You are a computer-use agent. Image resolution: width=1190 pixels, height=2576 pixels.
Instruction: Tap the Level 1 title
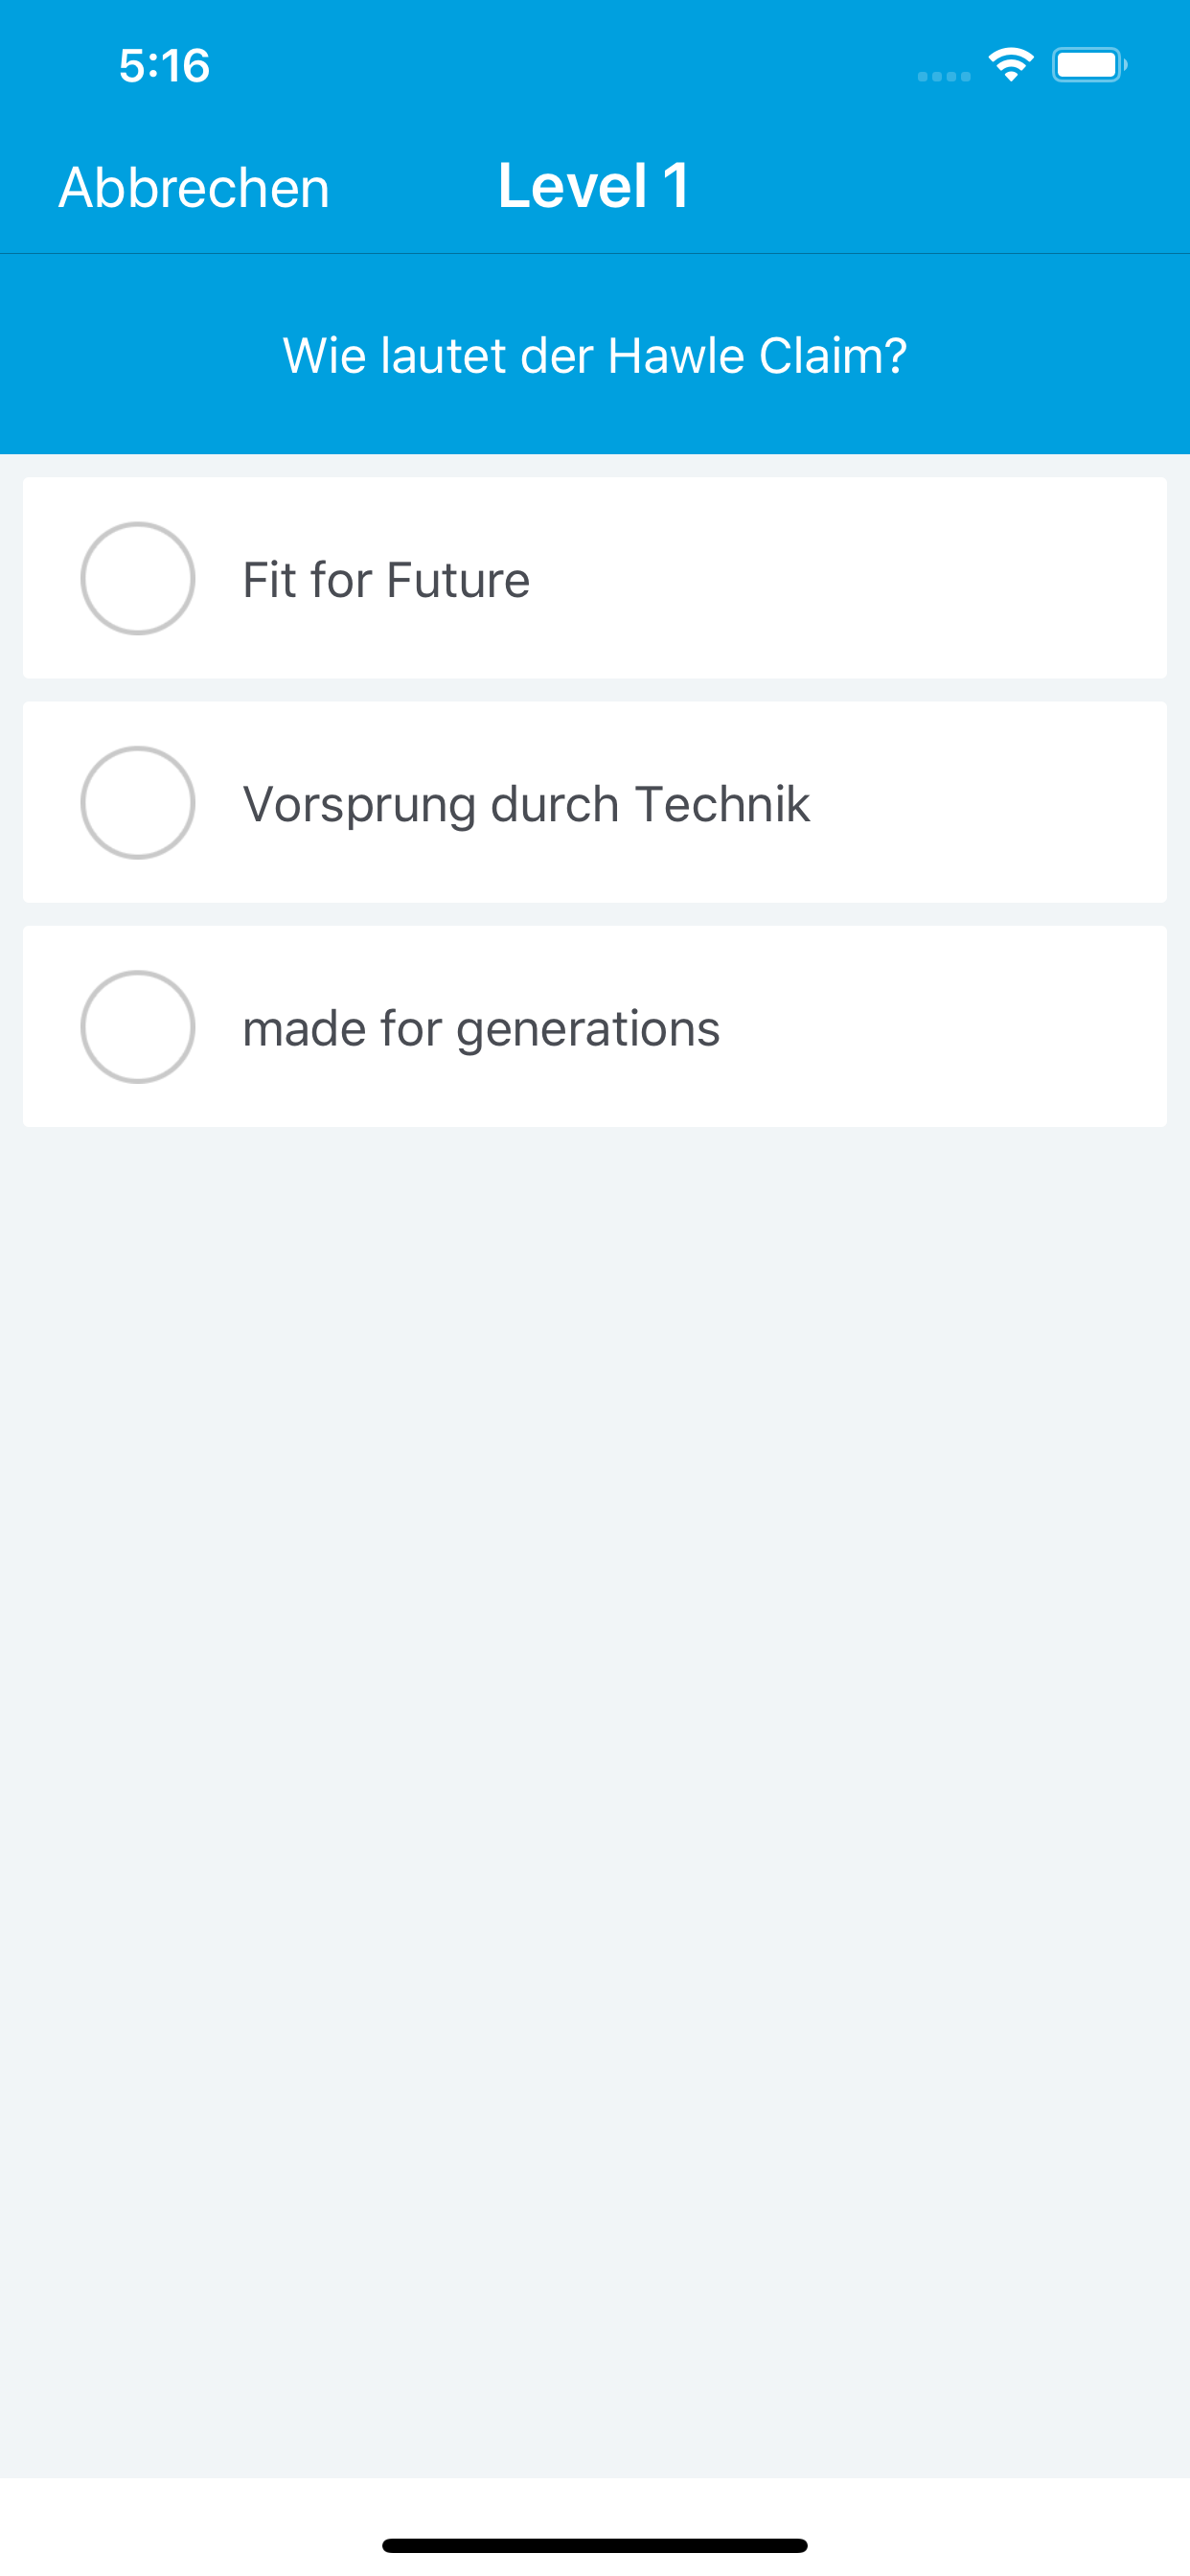[x=594, y=186]
